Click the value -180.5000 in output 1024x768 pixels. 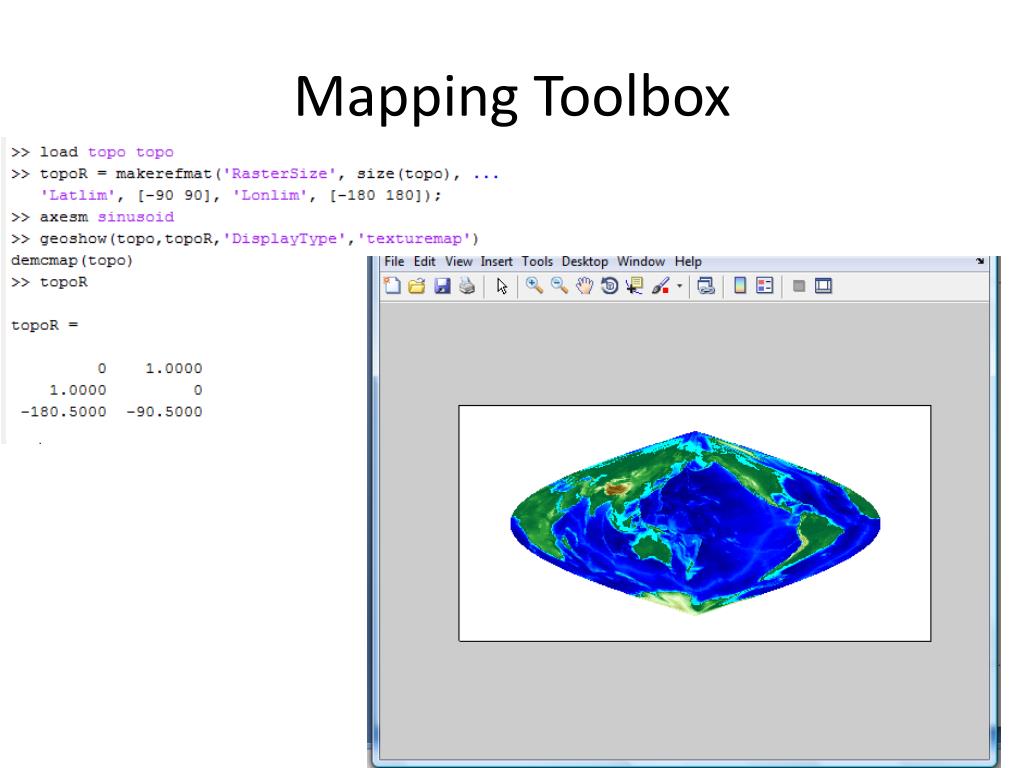pyautogui.click(x=63, y=411)
